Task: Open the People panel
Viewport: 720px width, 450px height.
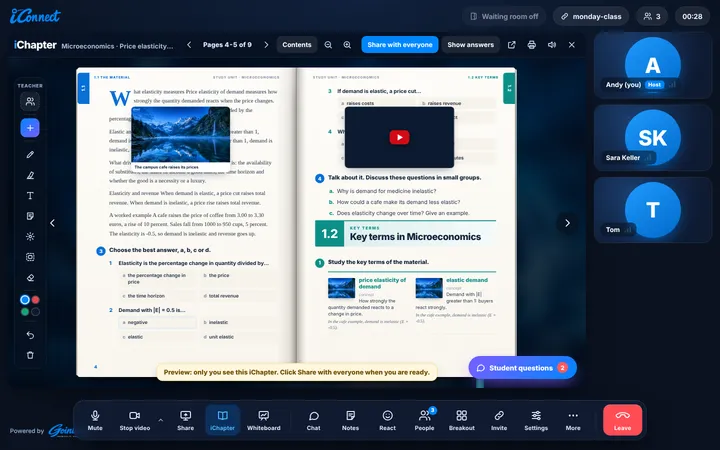Action: pyautogui.click(x=424, y=421)
